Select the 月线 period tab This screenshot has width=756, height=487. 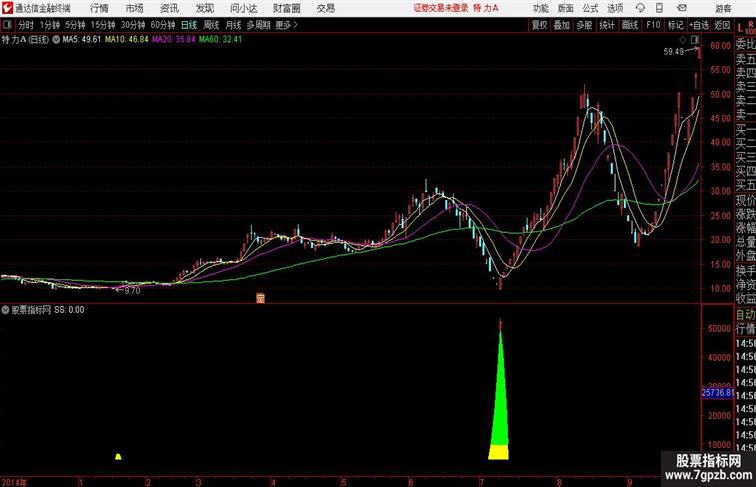(x=233, y=25)
